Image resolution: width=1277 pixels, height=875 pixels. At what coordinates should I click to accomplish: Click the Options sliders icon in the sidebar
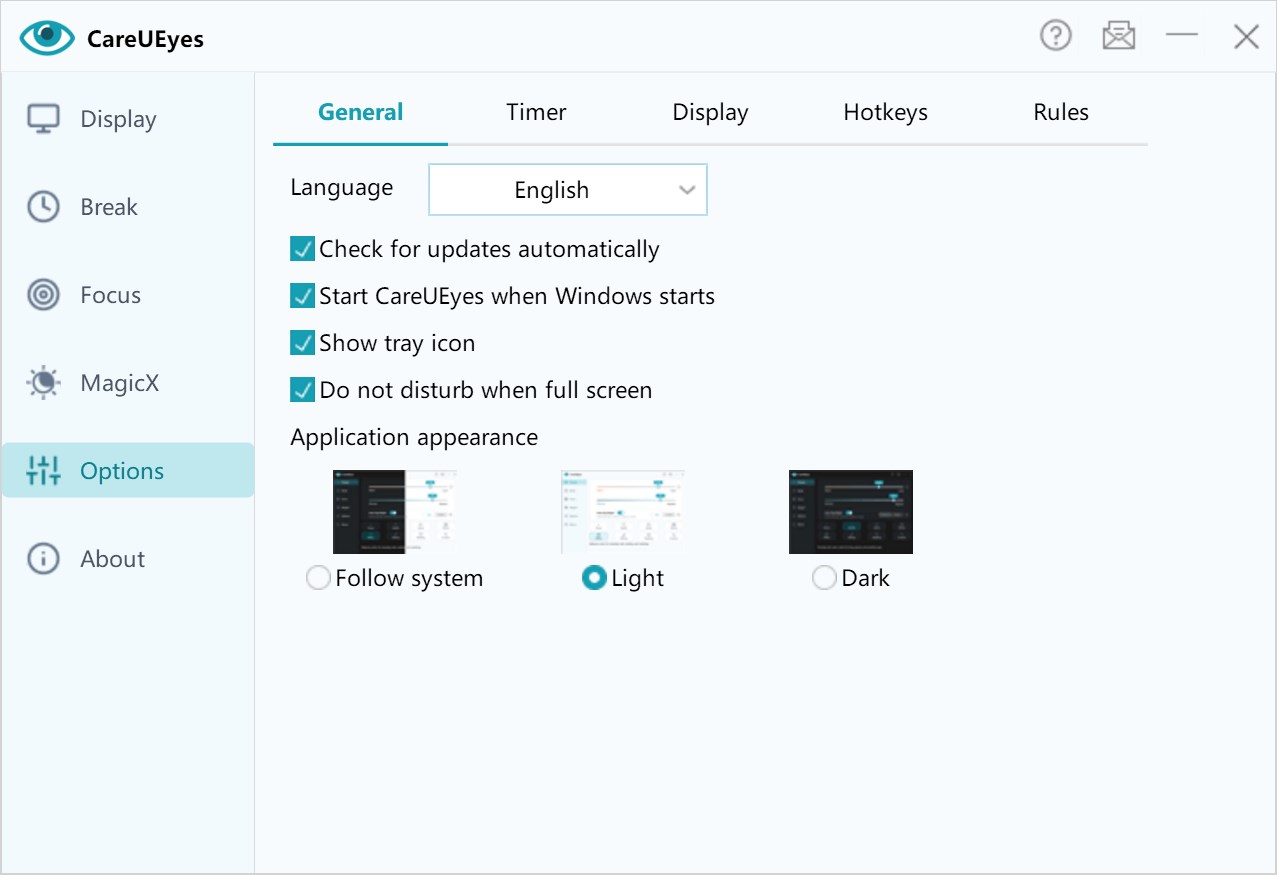point(43,471)
